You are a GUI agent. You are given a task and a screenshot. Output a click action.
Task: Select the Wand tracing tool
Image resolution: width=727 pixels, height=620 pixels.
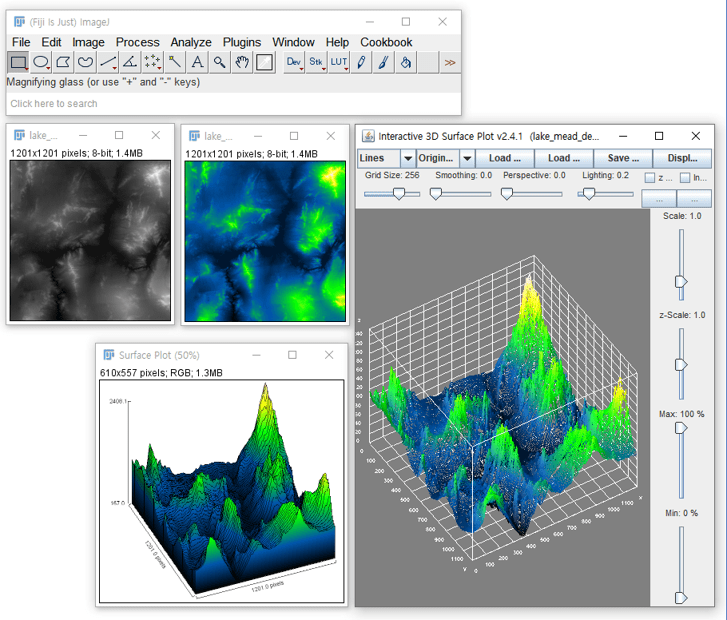tap(175, 62)
